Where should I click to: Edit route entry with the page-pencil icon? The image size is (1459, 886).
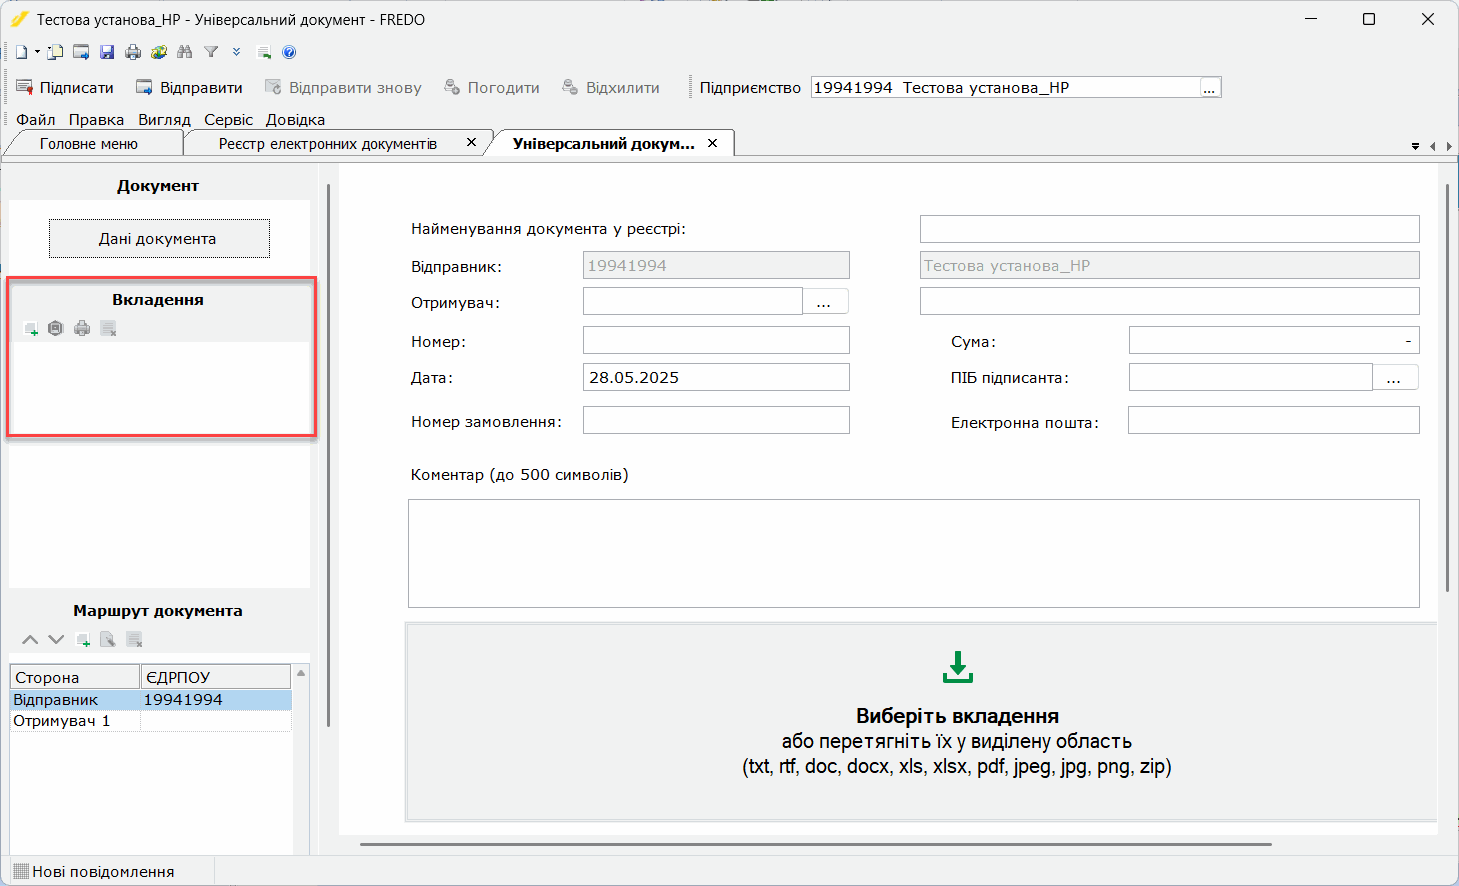108,640
